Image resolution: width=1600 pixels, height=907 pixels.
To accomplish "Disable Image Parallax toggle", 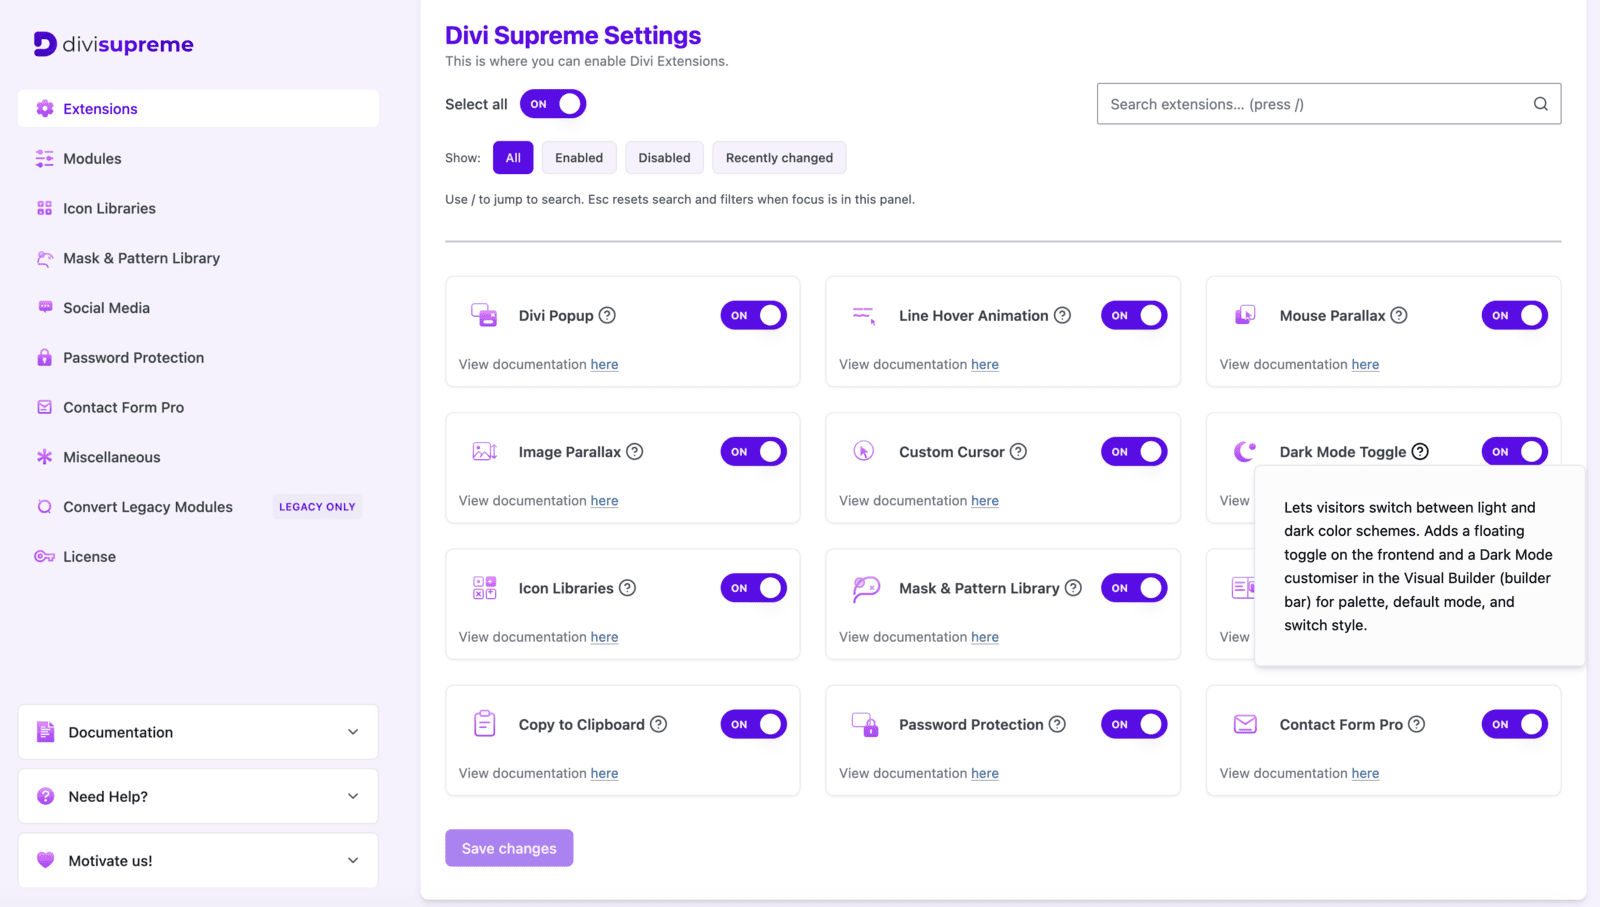I will click(754, 451).
